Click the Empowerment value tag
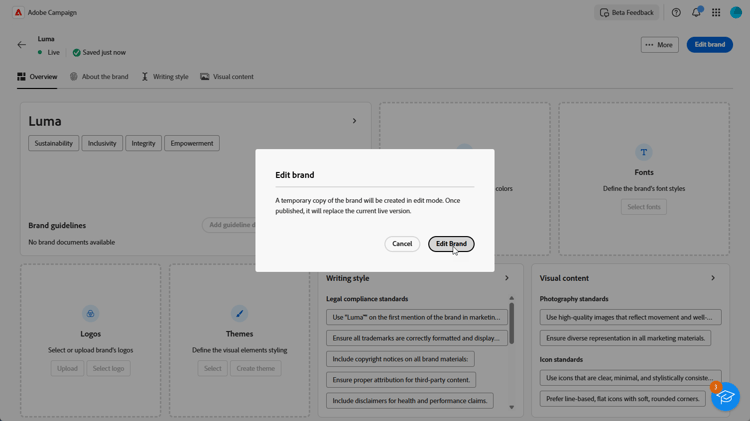 [x=192, y=143]
